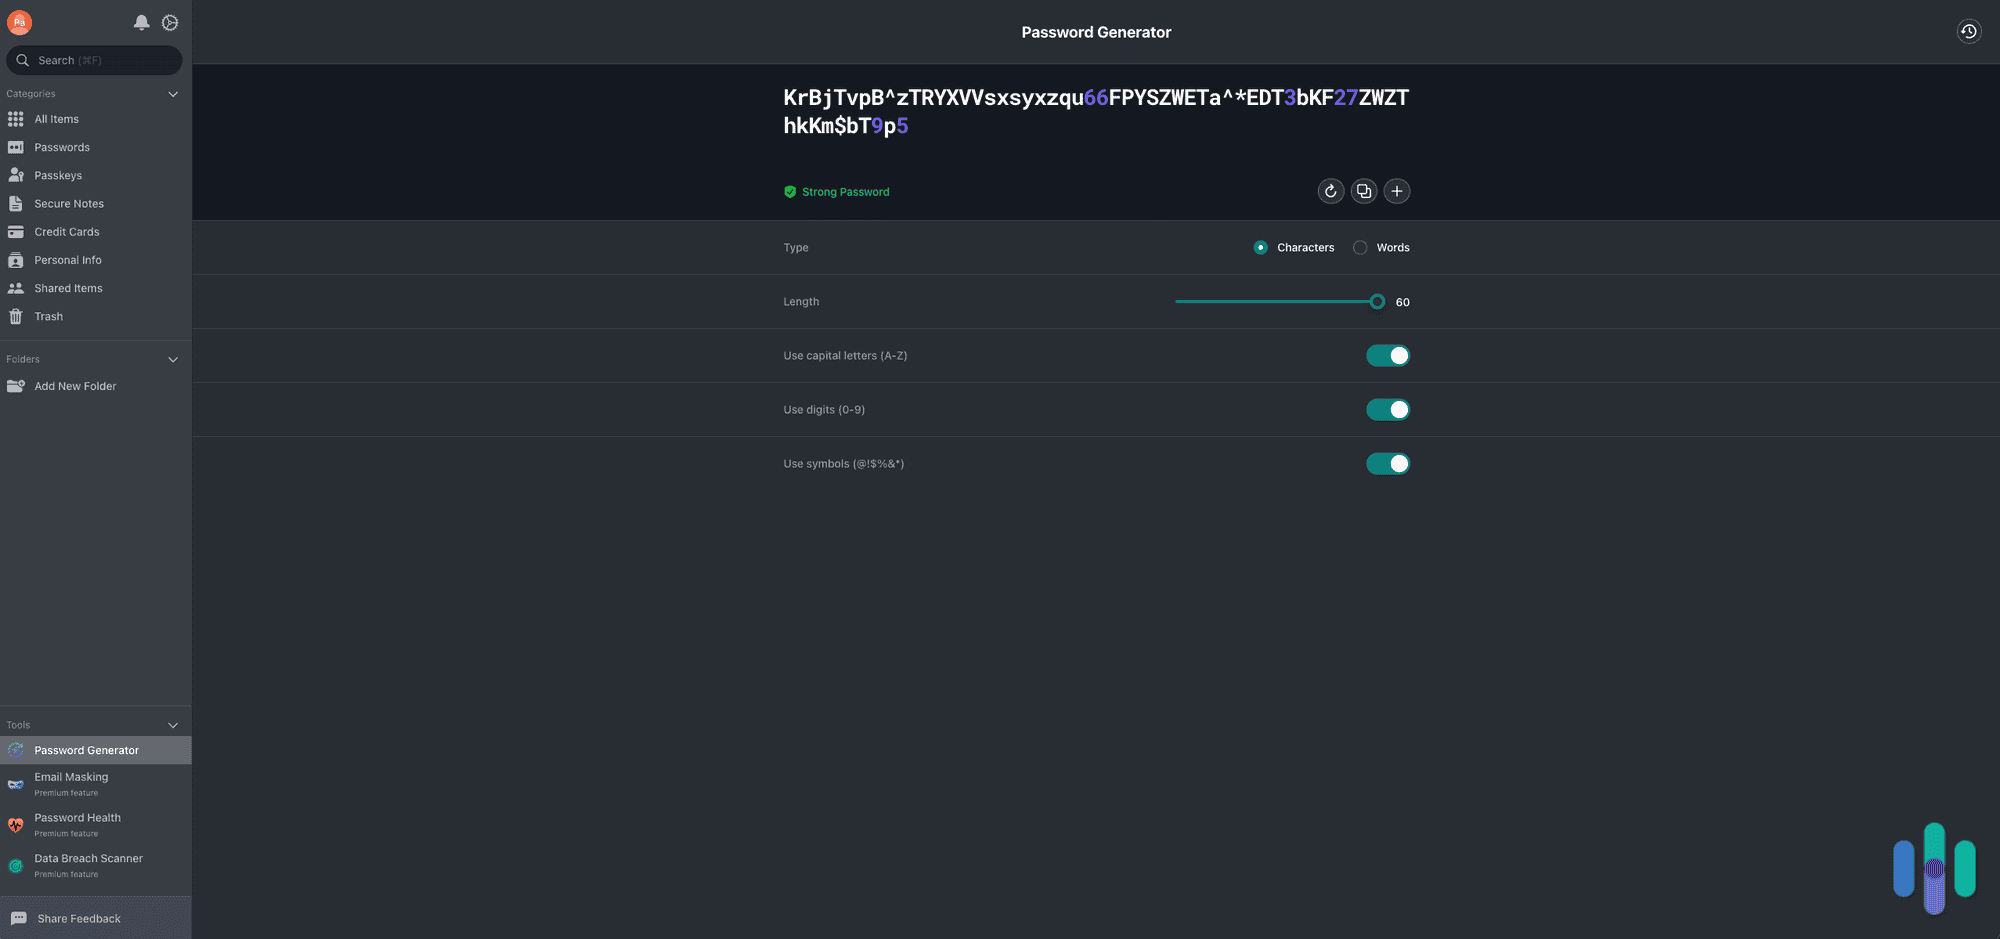
Task: Regenerate the password
Action: pos(1330,191)
